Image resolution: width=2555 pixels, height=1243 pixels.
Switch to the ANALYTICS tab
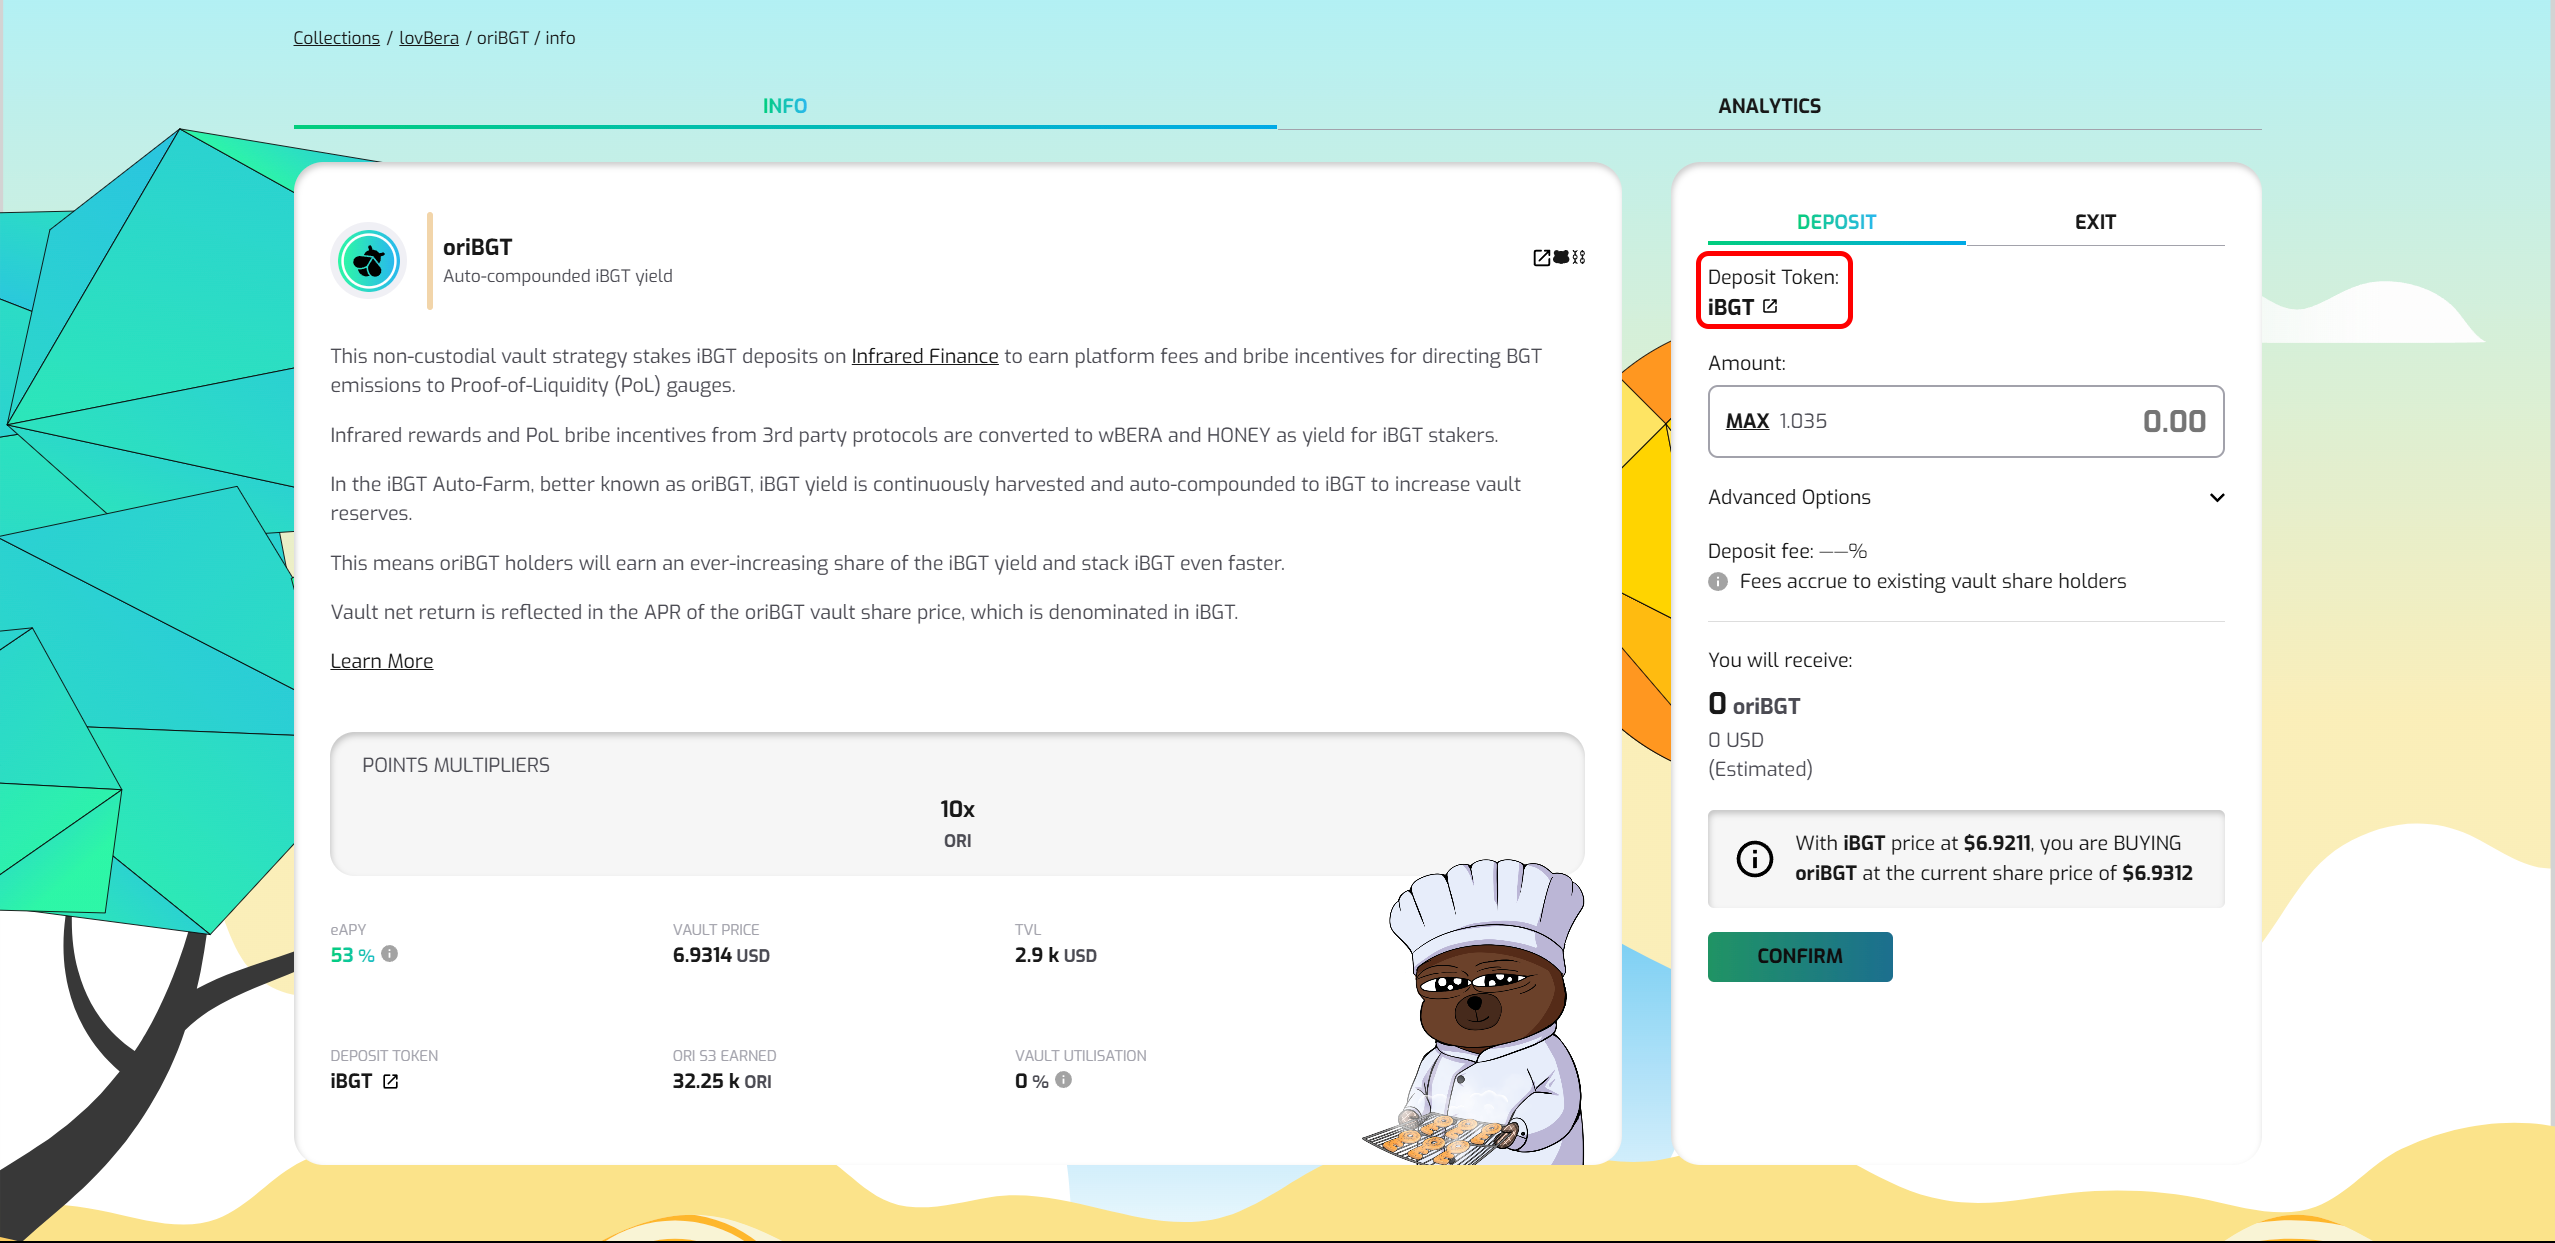coord(1768,106)
